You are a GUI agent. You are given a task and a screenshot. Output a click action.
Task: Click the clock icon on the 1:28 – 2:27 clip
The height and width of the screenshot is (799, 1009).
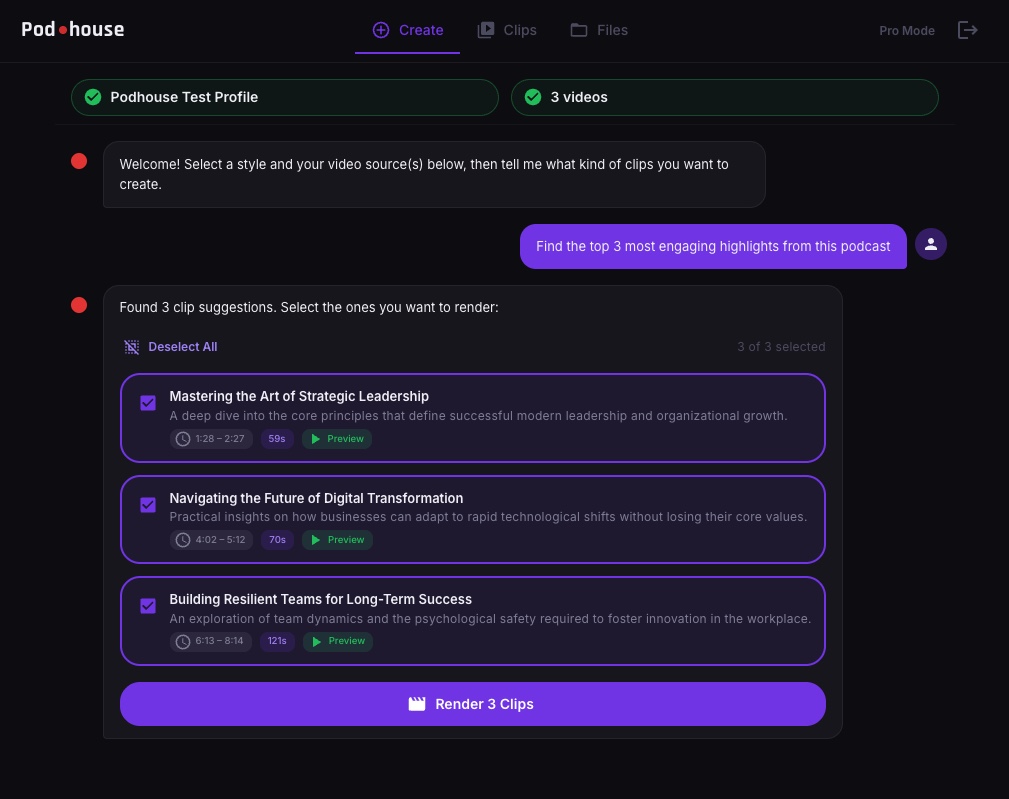pyautogui.click(x=183, y=439)
